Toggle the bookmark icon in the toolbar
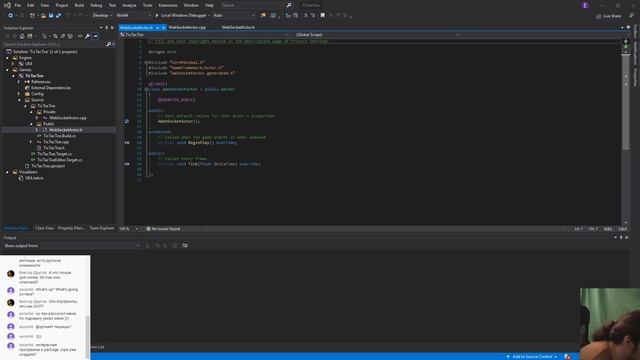 322,16
